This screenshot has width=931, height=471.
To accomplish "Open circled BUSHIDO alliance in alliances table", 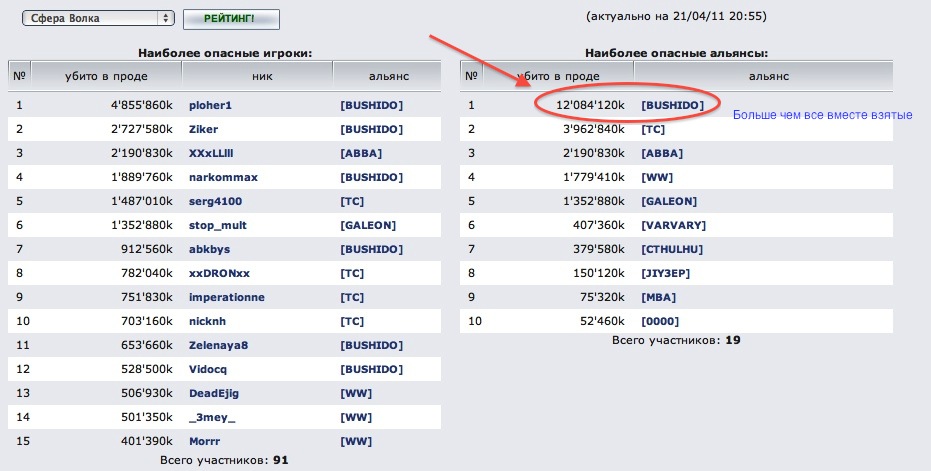I will click(x=672, y=105).
